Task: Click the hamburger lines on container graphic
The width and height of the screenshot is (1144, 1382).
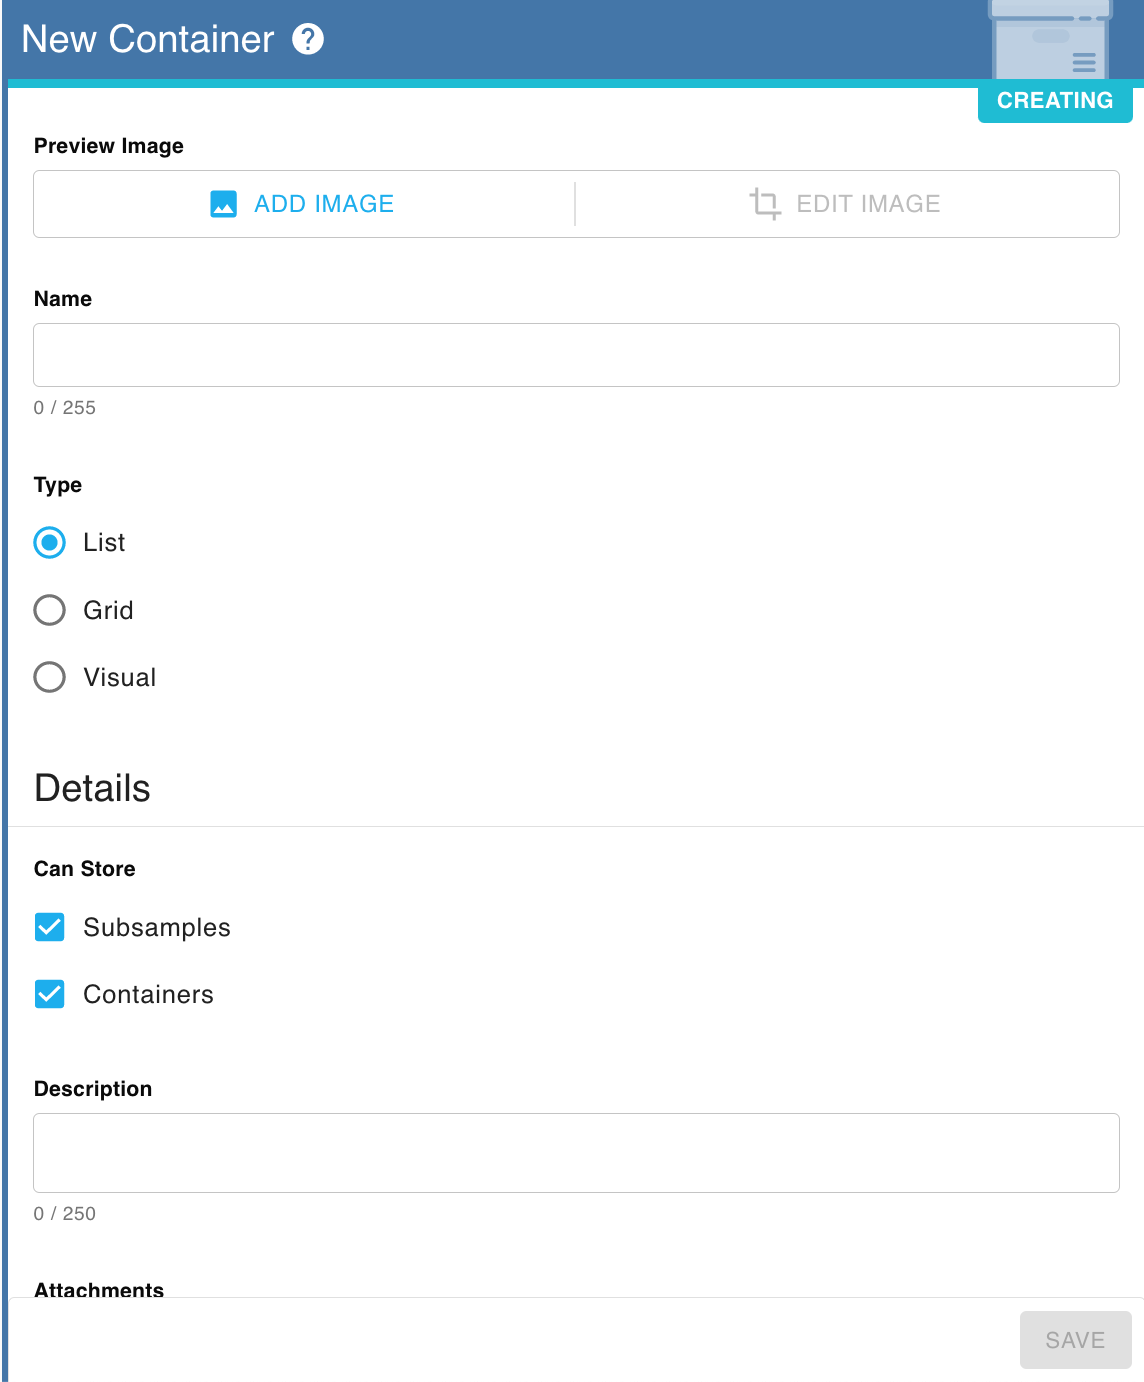Action: coord(1084,62)
